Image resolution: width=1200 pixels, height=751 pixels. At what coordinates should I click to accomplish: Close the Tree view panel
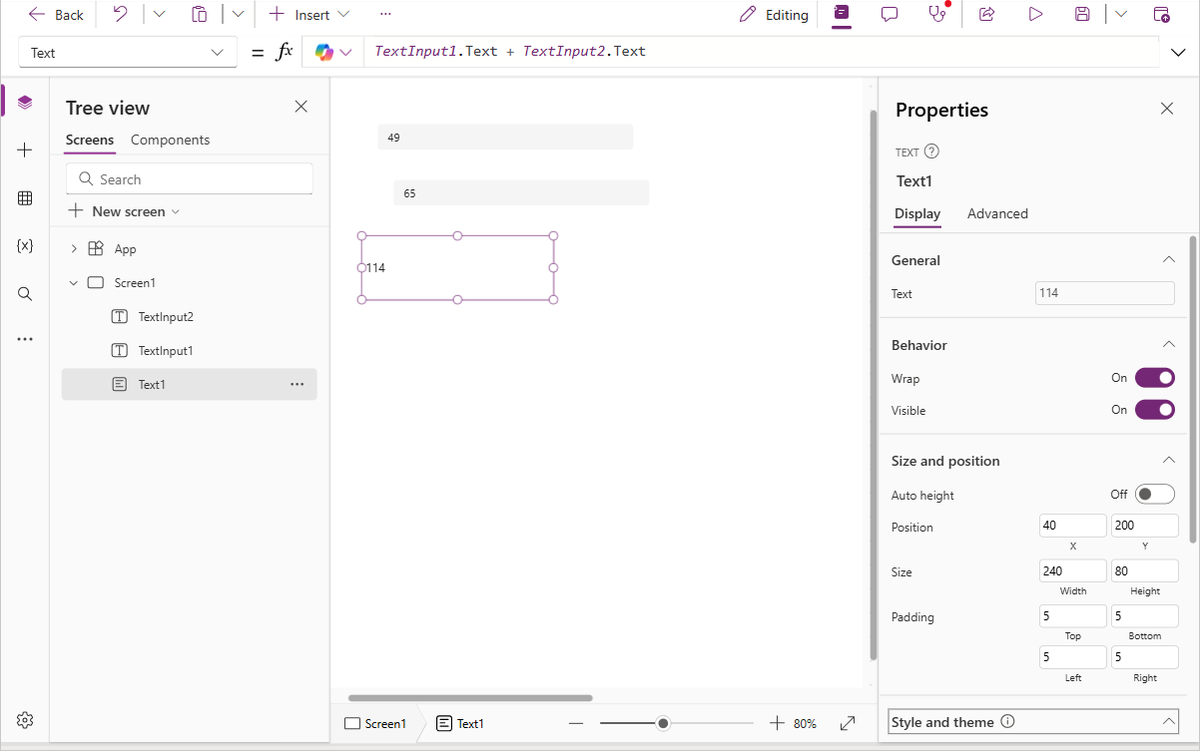pyautogui.click(x=301, y=106)
